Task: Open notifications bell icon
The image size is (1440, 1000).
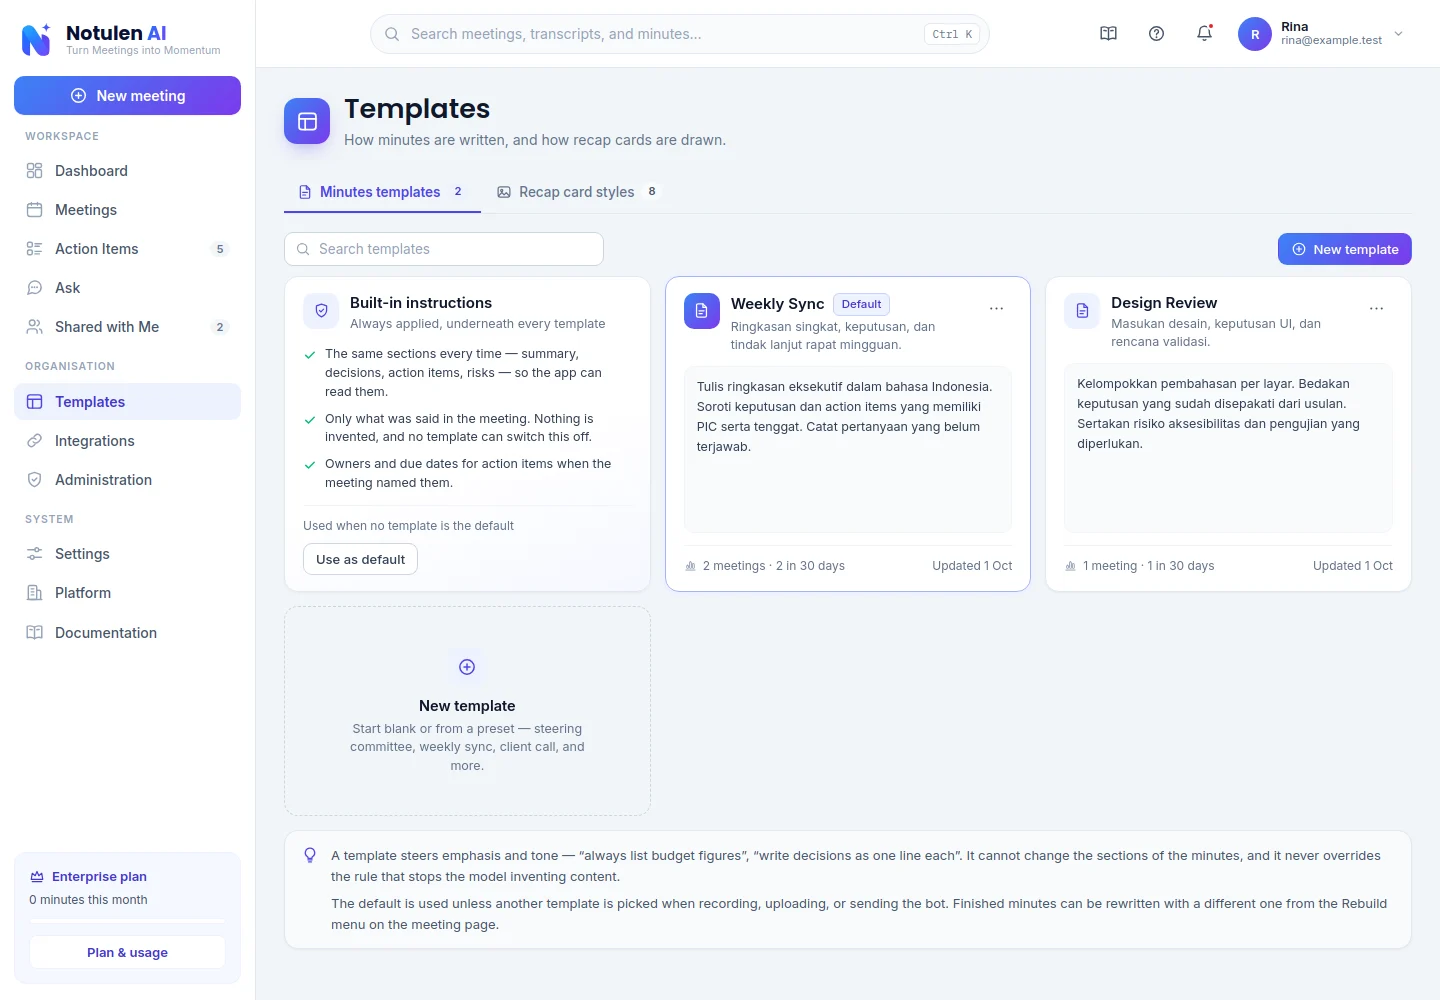Action: pos(1204,34)
